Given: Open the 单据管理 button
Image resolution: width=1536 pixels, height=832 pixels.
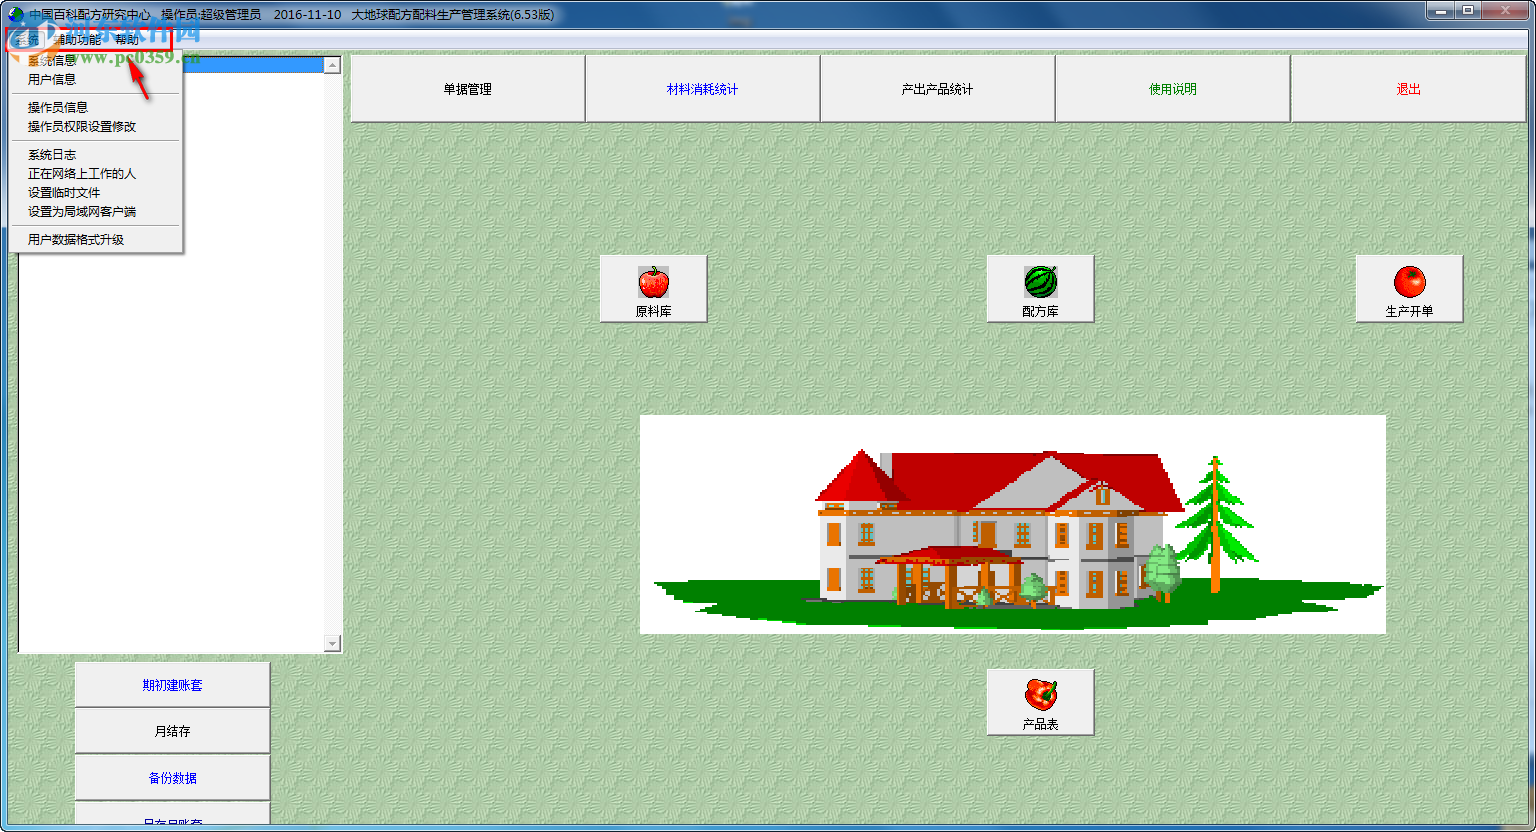Looking at the screenshot, I should click(x=468, y=89).
